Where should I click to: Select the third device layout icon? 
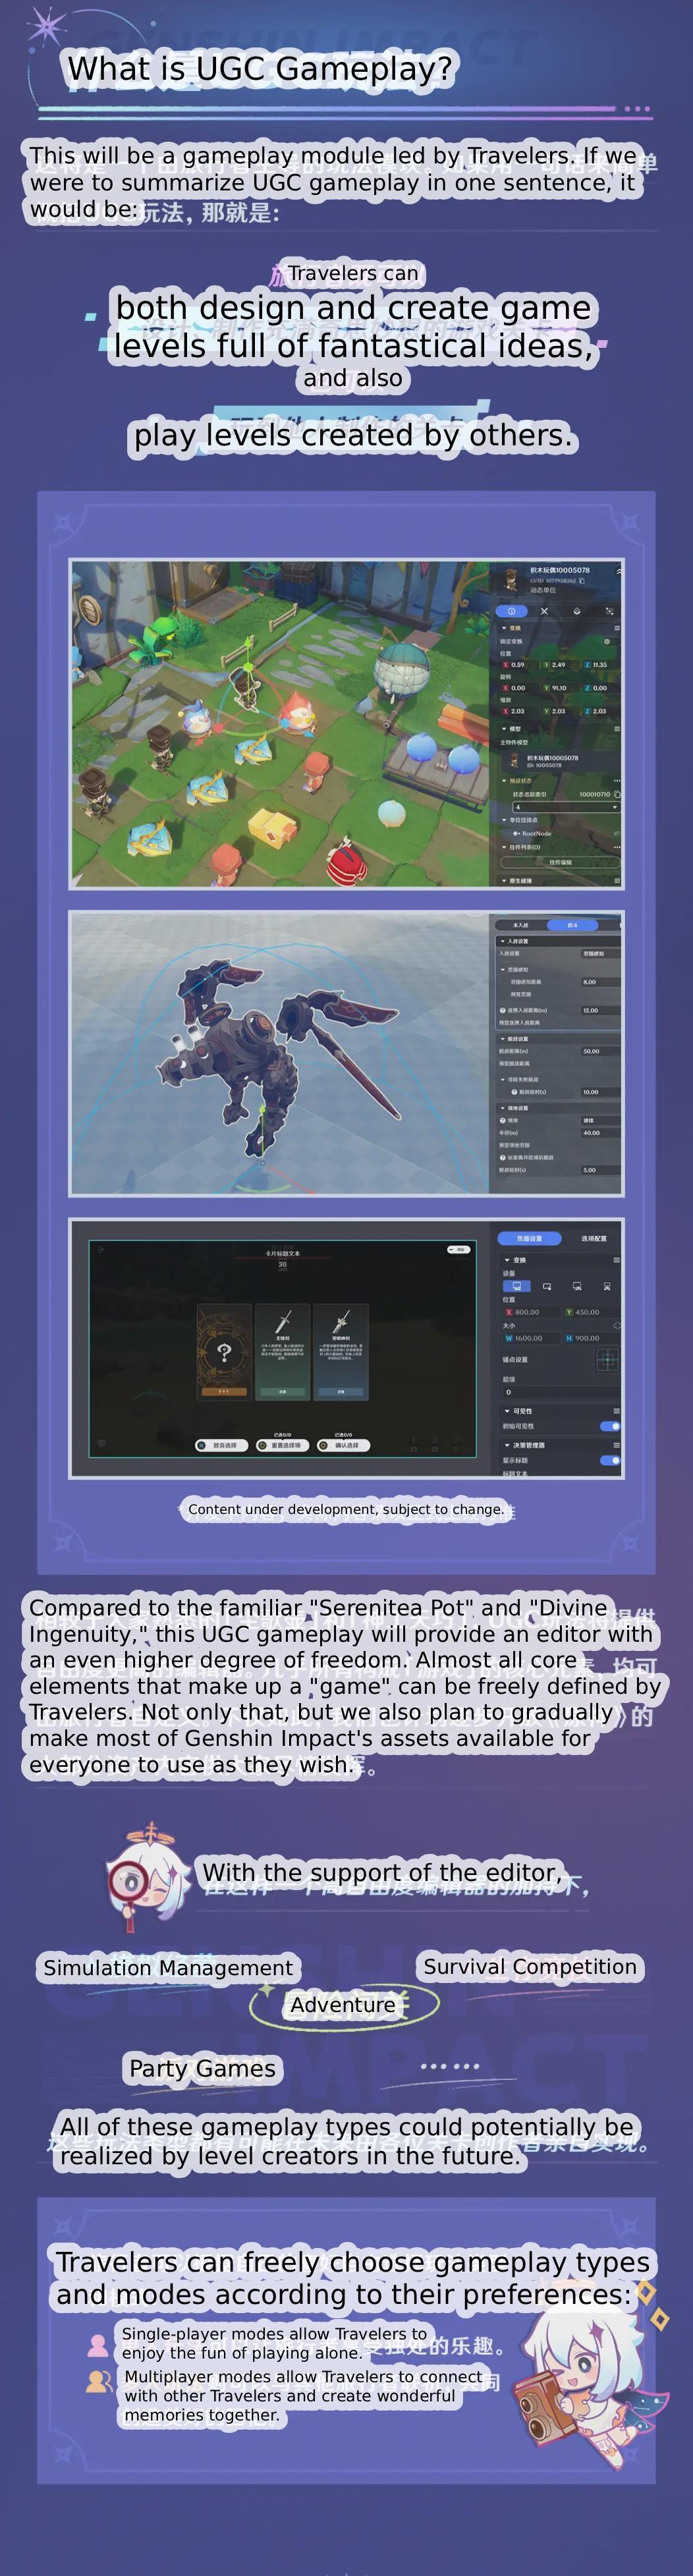click(x=577, y=1287)
